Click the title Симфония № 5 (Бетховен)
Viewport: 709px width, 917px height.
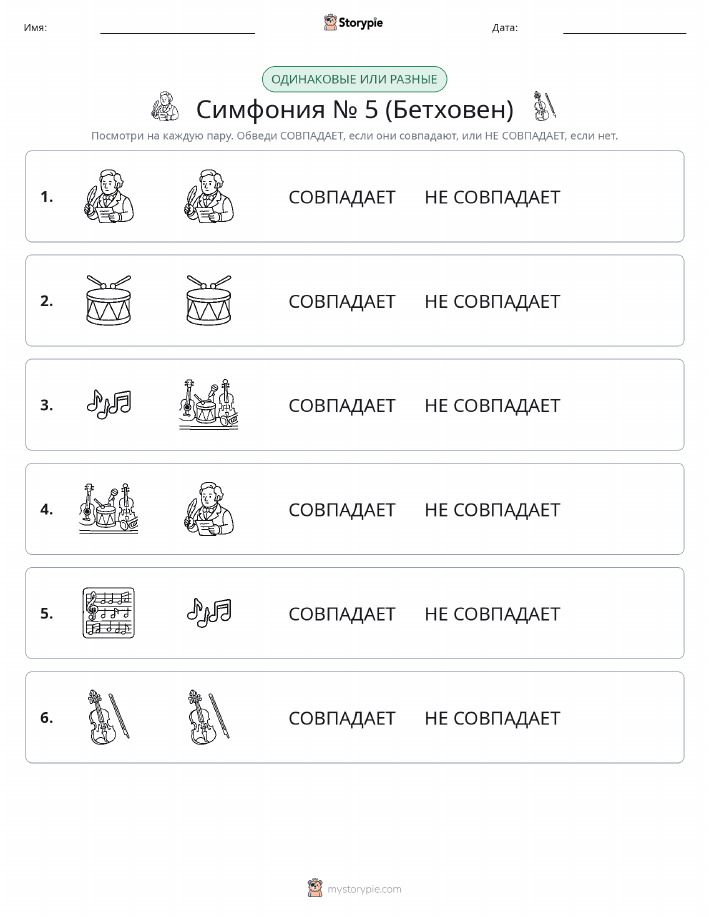pyautogui.click(x=354, y=109)
